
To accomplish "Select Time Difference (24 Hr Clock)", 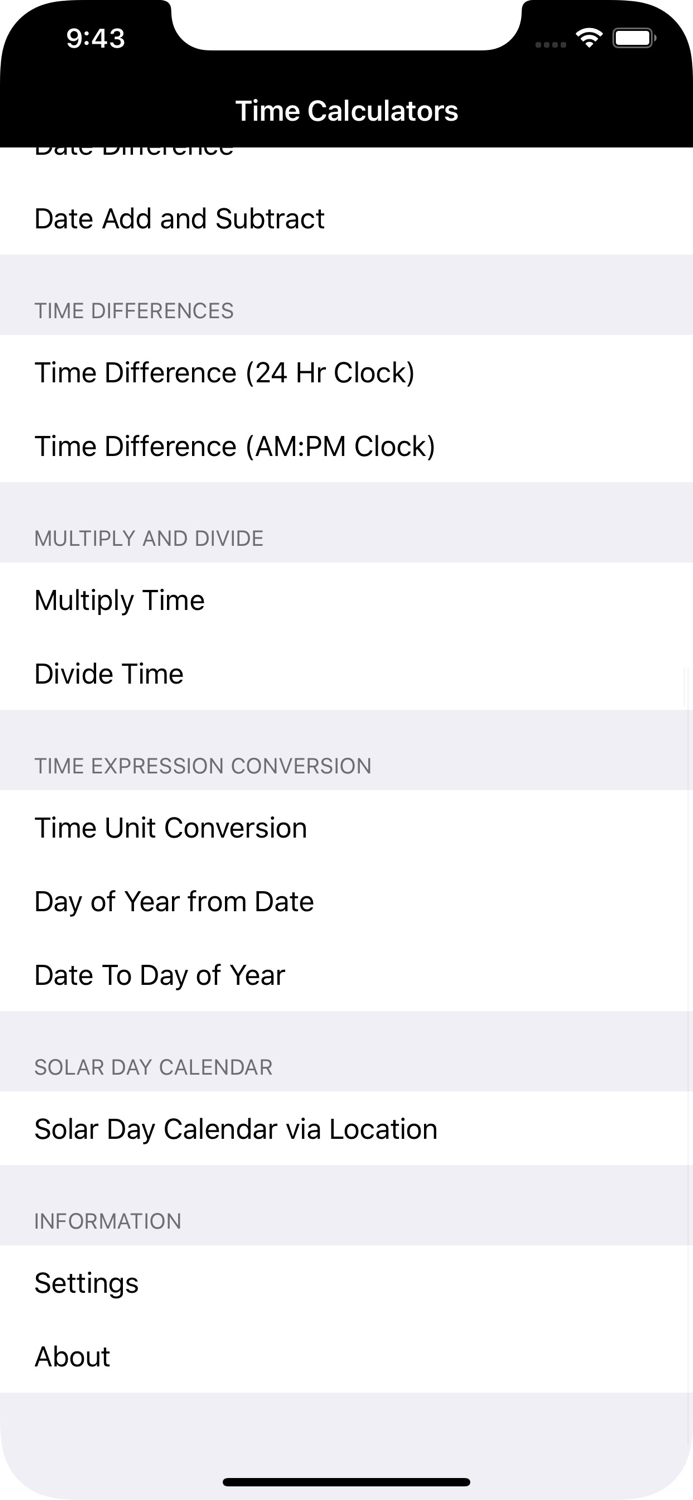I will pyautogui.click(x=224, y=372).
